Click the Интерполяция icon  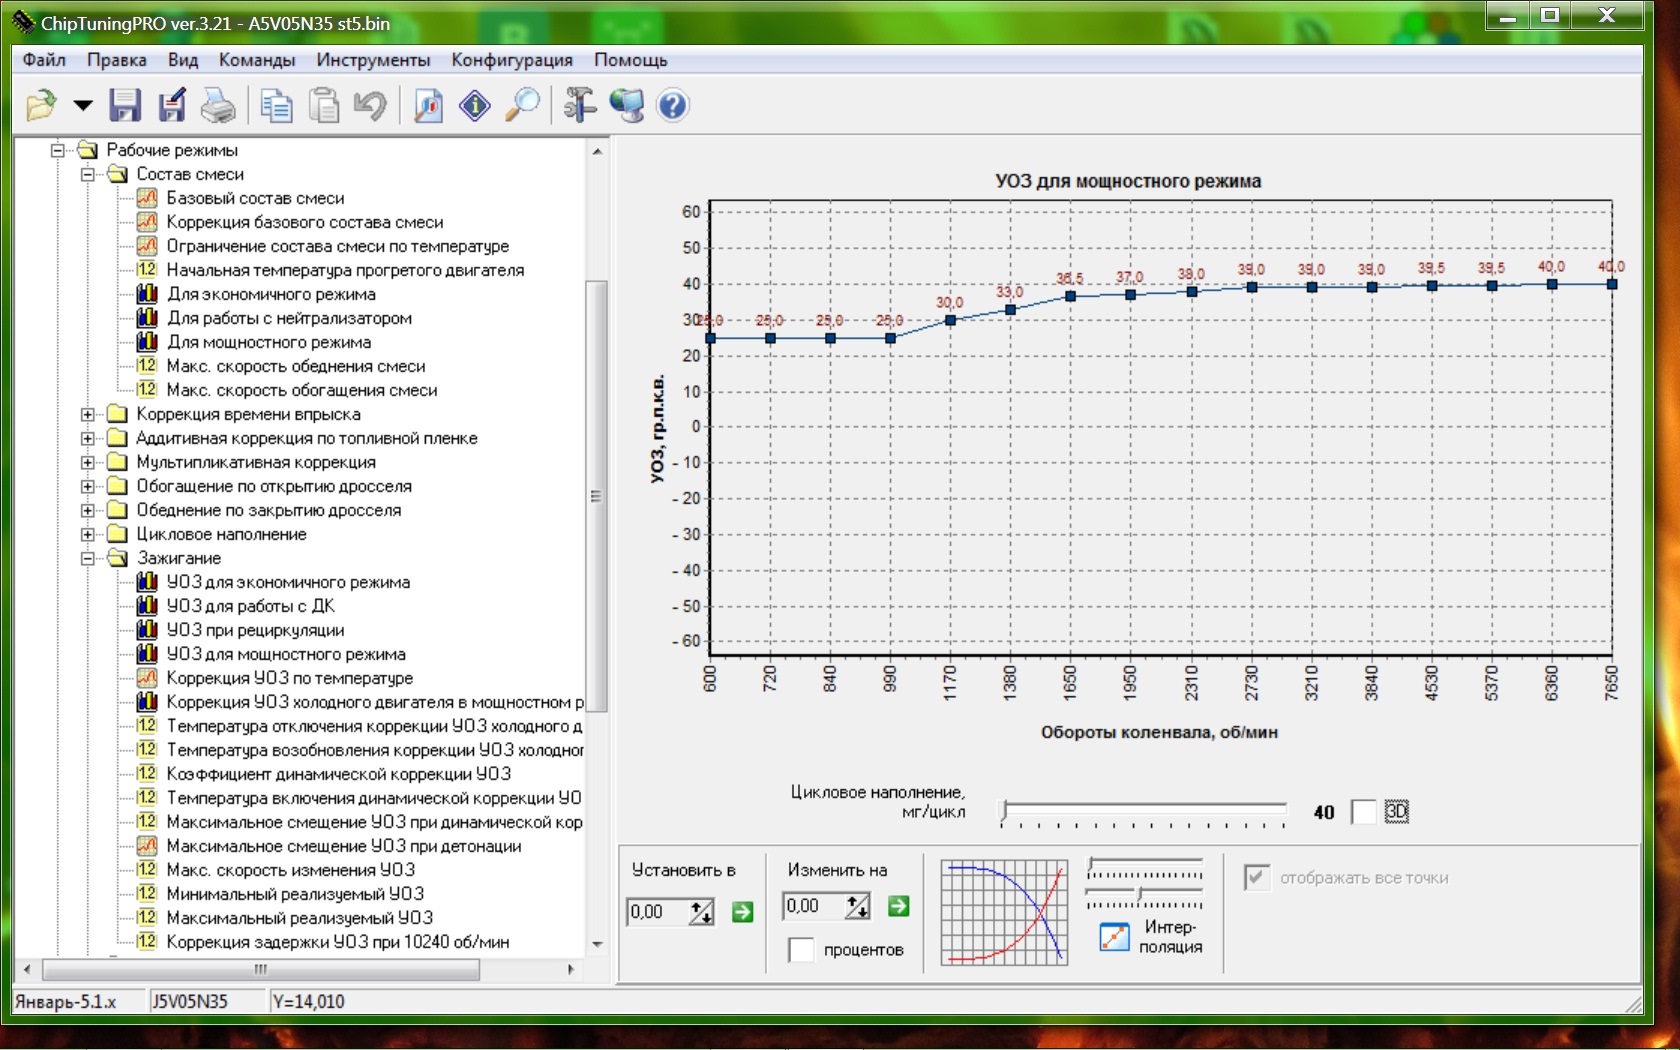click(1114, 937)
